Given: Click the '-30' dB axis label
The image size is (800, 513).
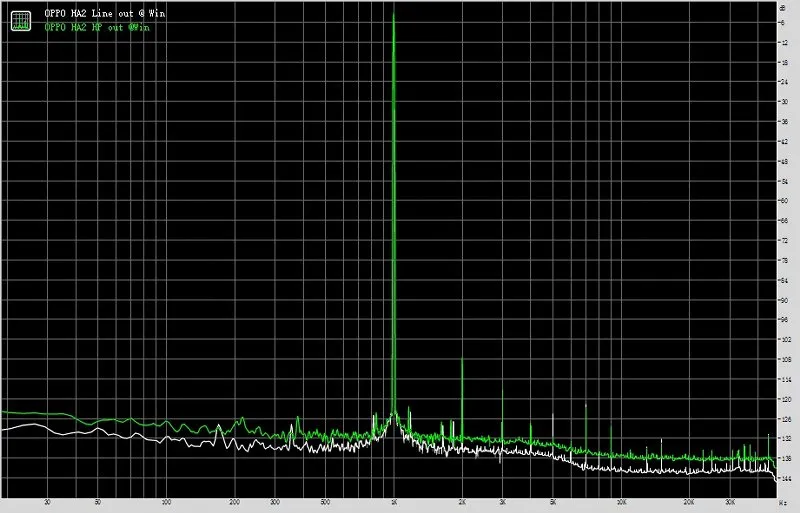Looking at the screenshot, I should (784, 102).
